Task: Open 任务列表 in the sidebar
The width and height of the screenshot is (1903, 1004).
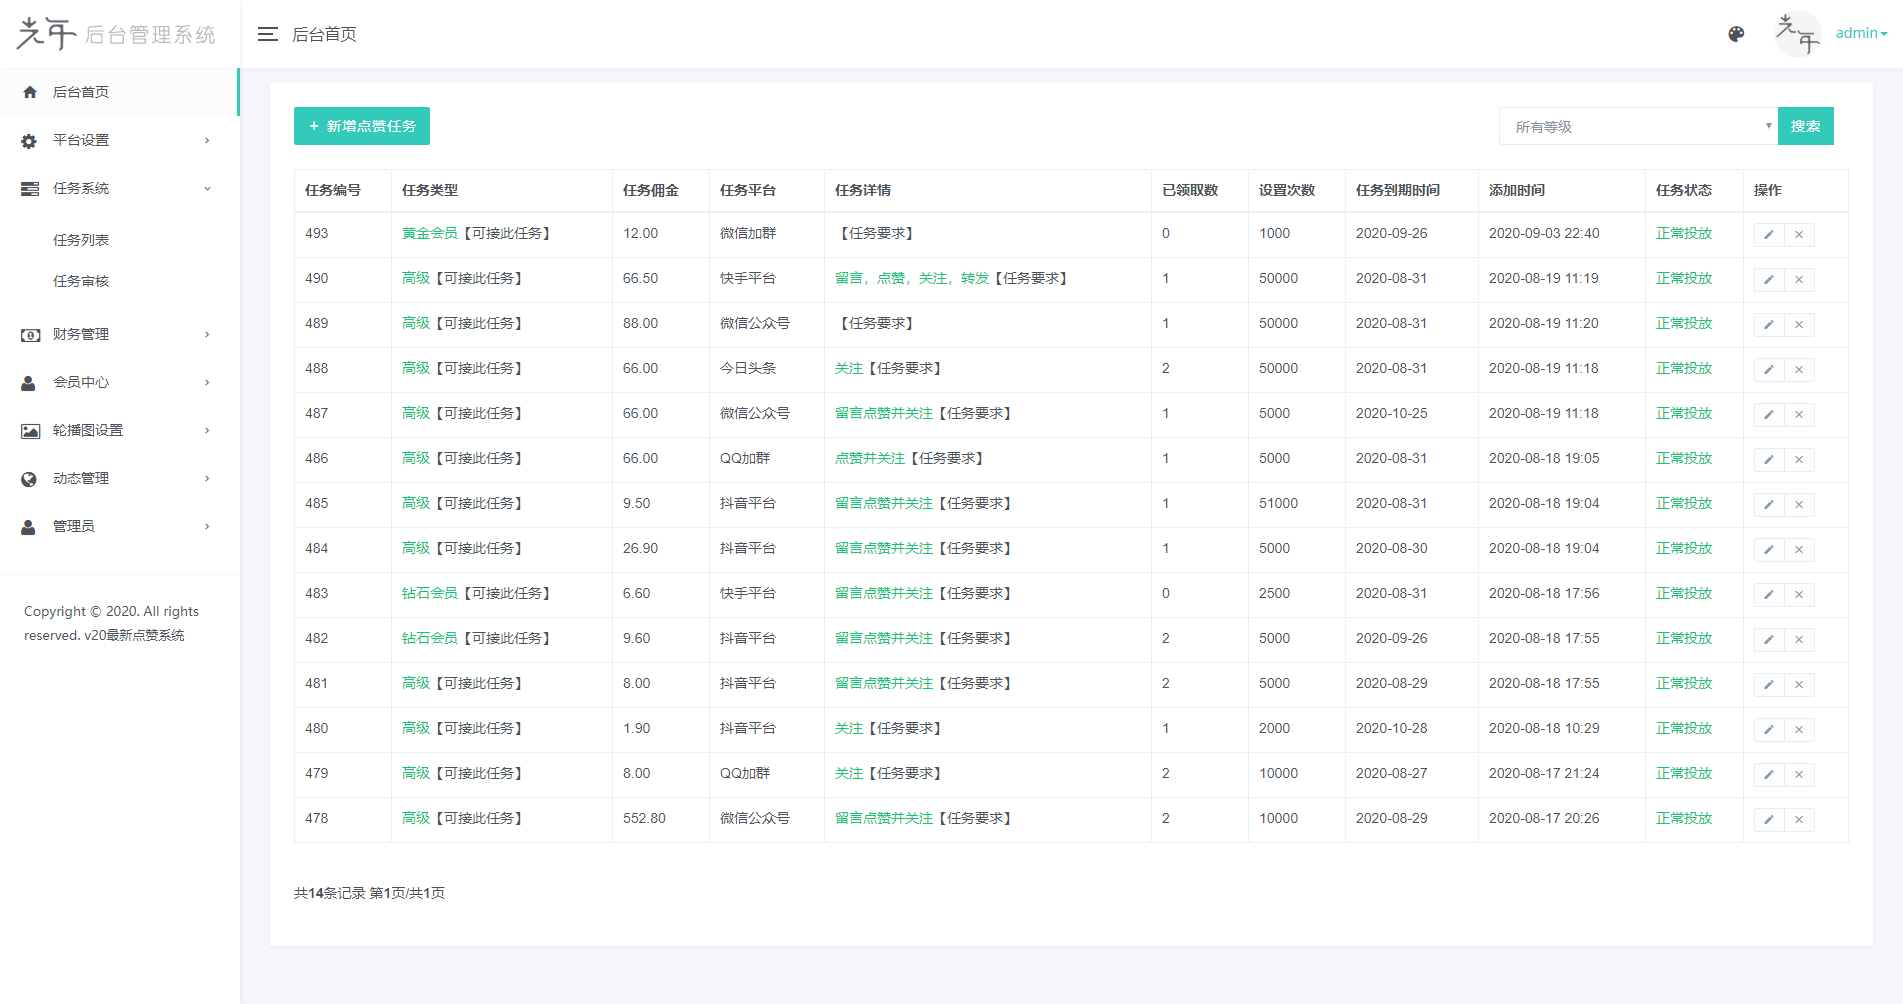Action: click(x=81, y=240)
